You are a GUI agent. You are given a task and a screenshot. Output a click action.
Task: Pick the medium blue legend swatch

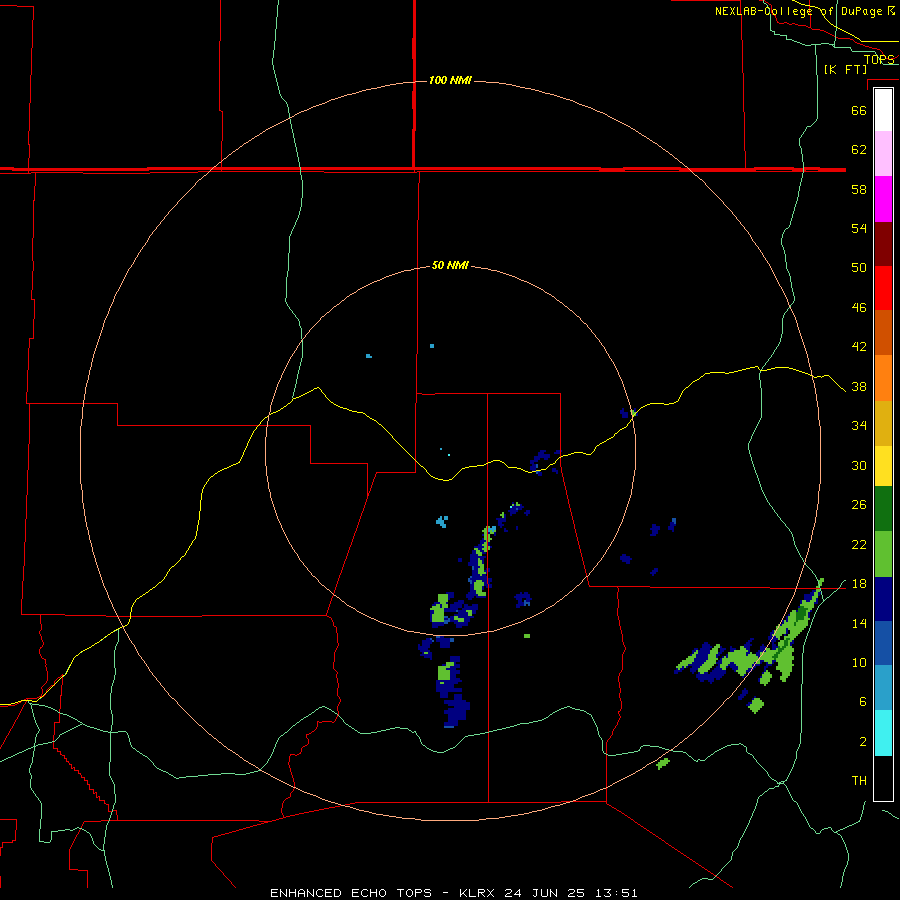click(x=883, y=643)
